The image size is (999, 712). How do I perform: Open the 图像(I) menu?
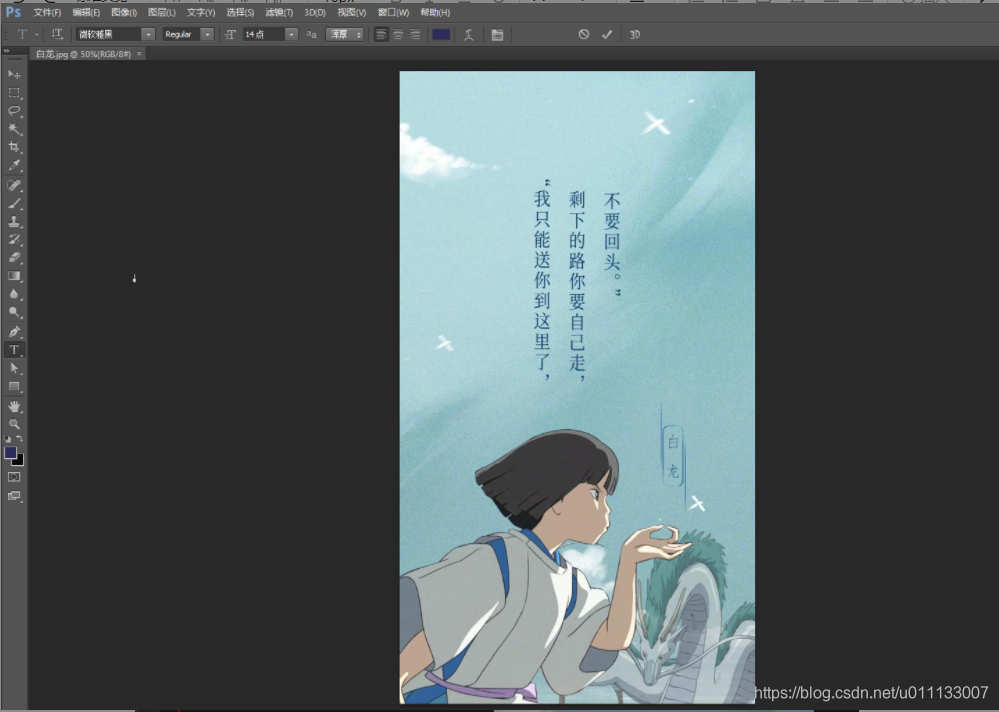(x=124, y=12)
